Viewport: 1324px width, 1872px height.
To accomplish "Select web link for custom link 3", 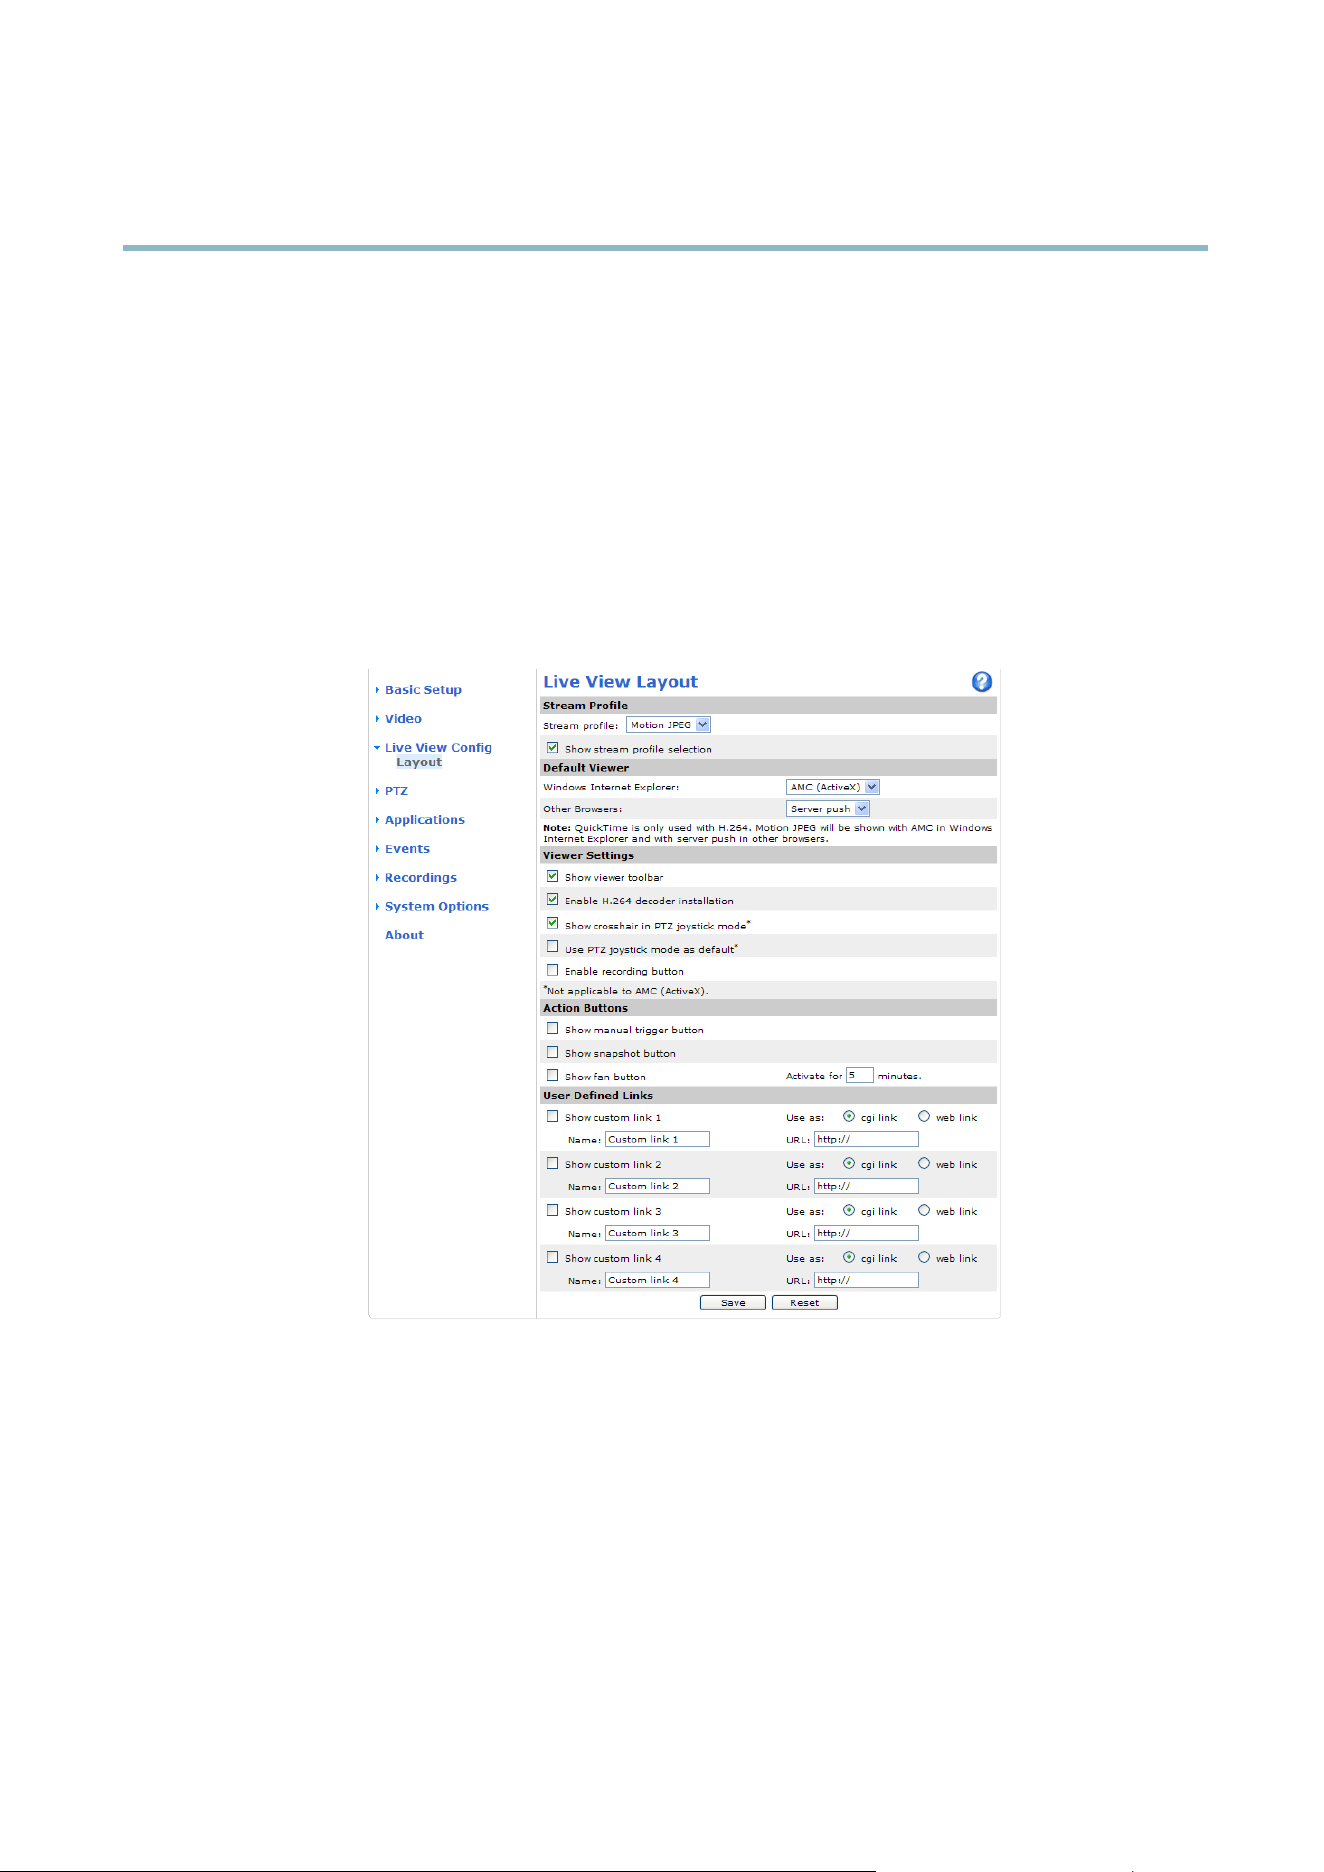I will pos(924,1210).
